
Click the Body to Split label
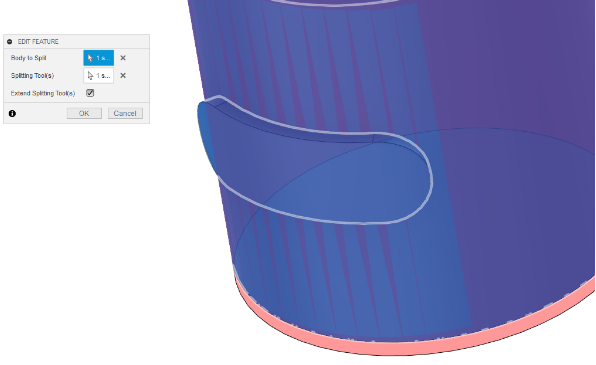click(x=29, y=58)
